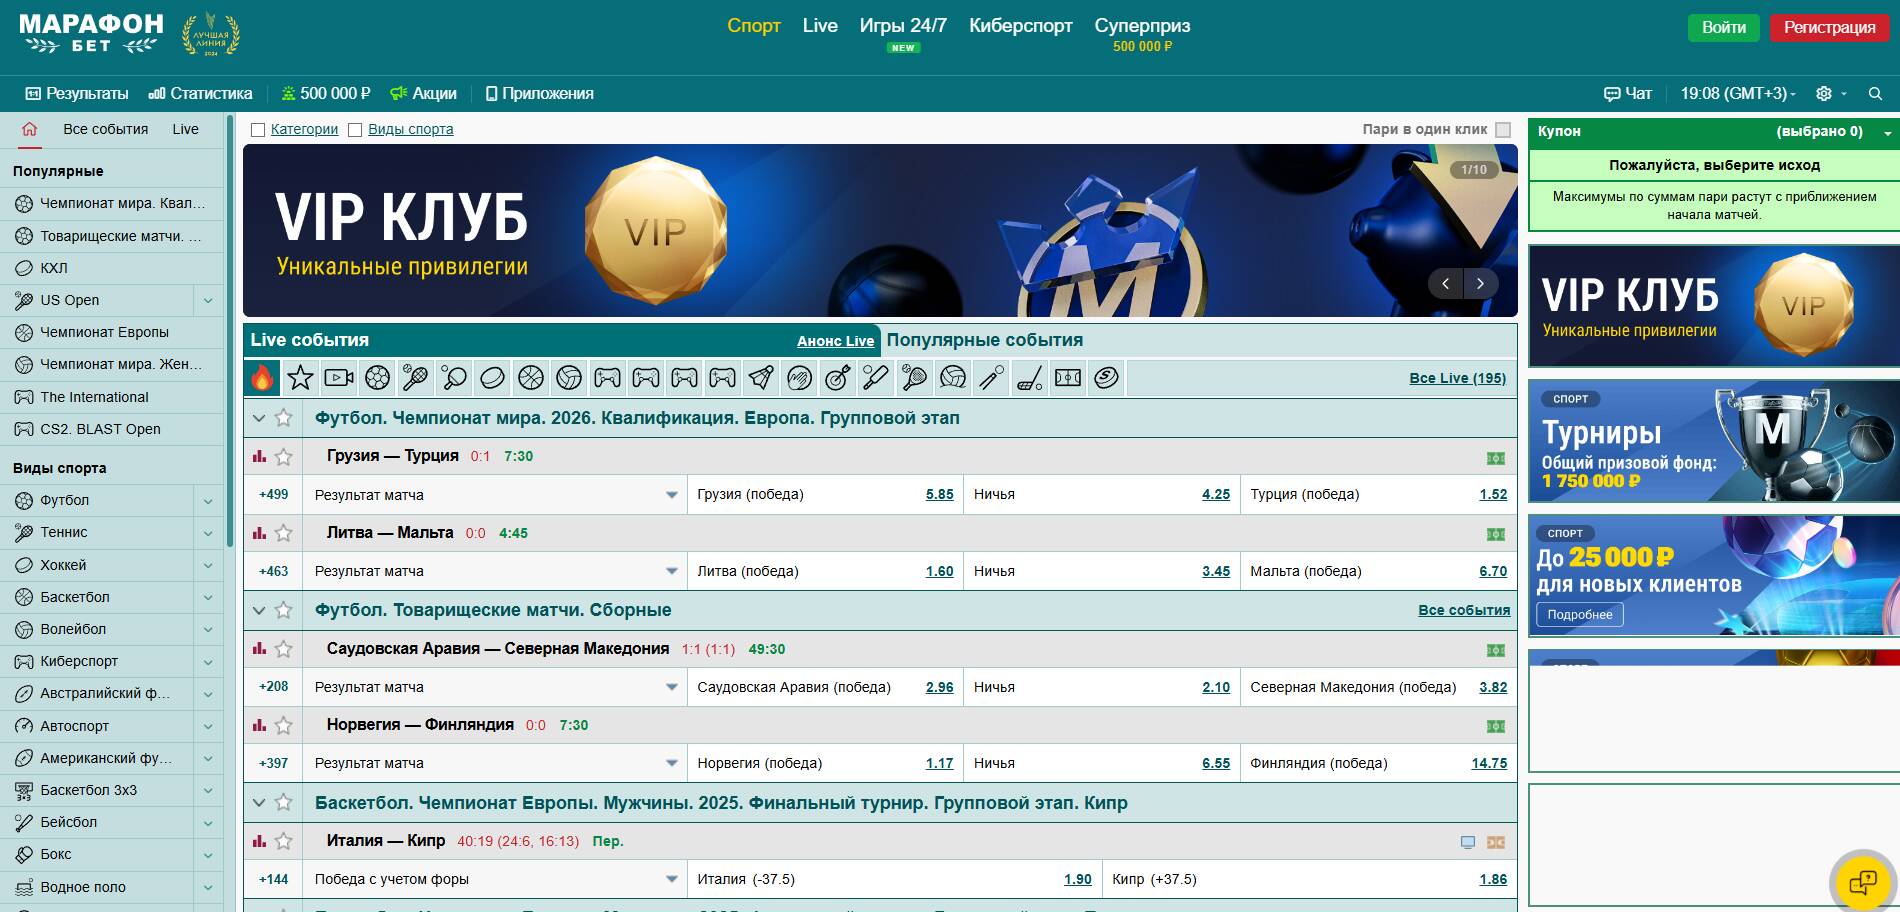The height and width of the screenshot is (912, 1900).
Task: Go to home icon in left sidebar
Action: point(29,129)
